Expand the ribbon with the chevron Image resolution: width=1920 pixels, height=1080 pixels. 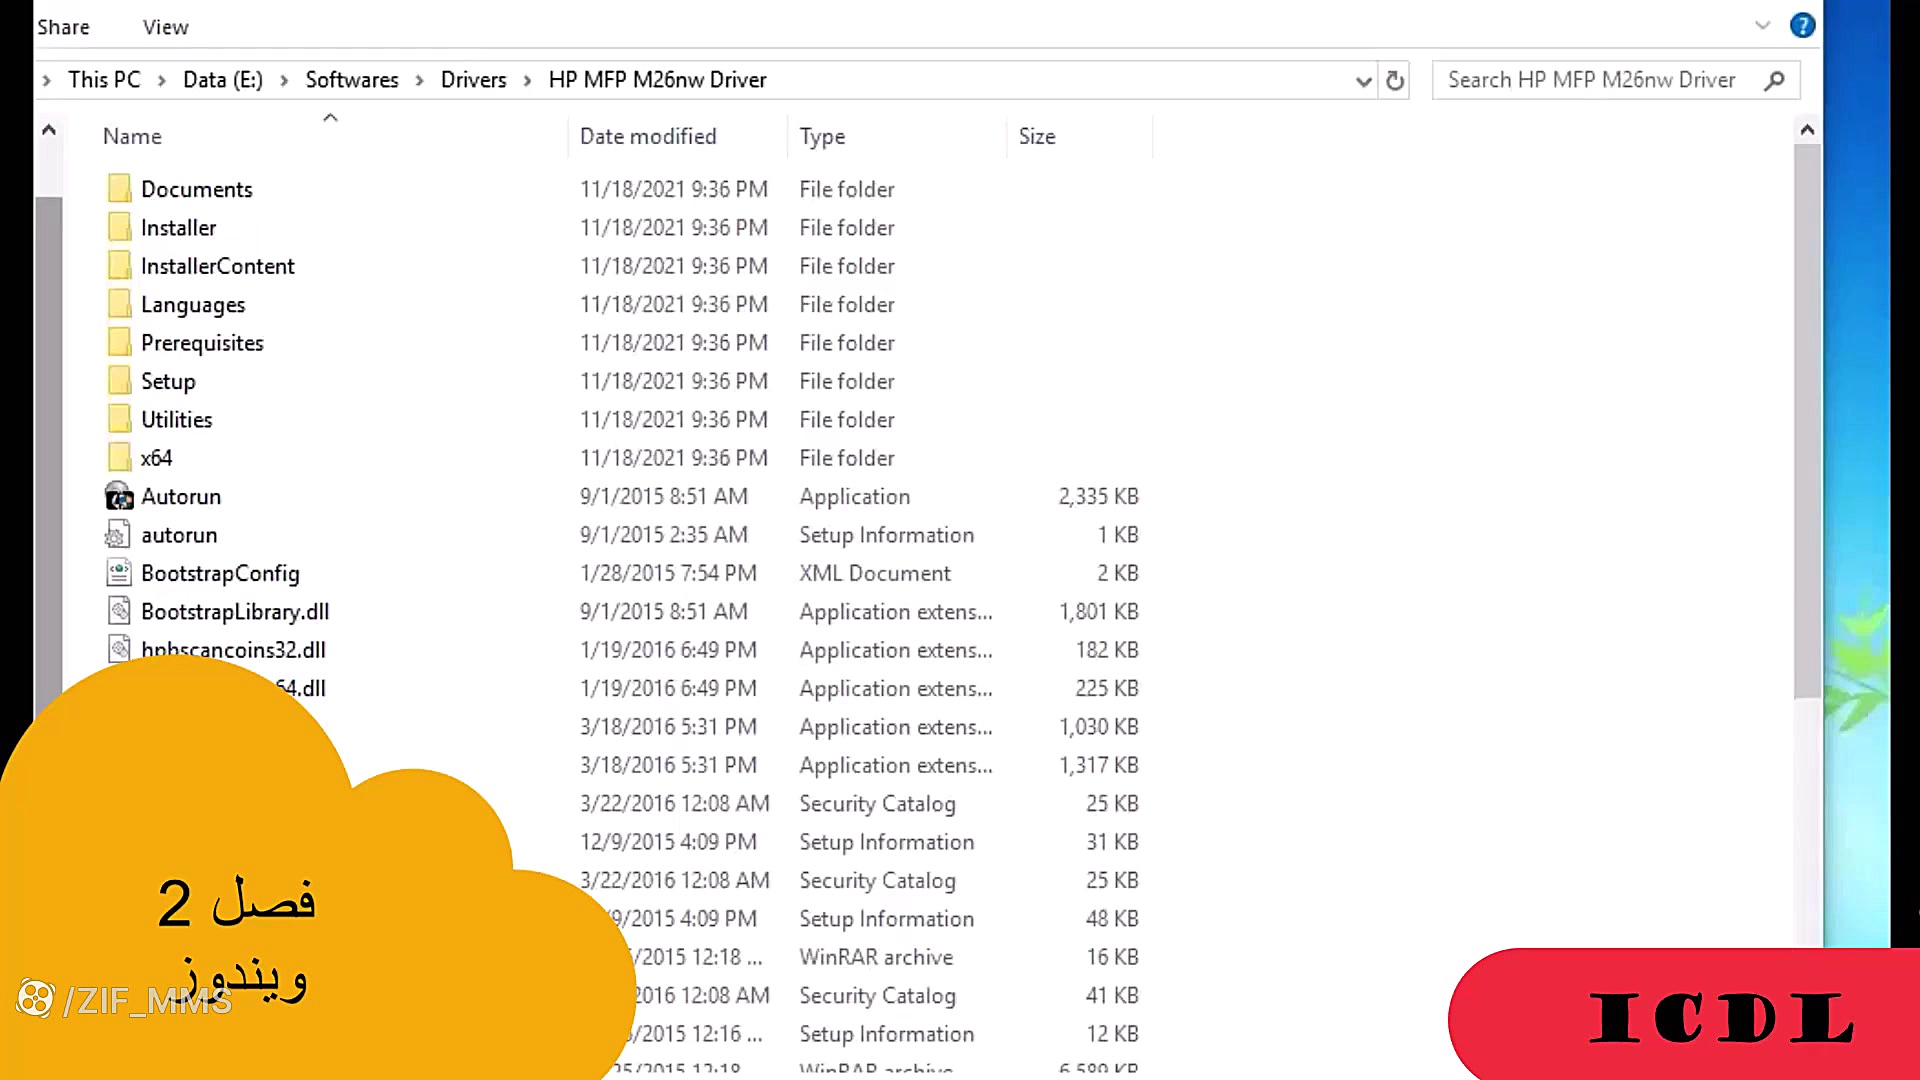(1762, 25)
